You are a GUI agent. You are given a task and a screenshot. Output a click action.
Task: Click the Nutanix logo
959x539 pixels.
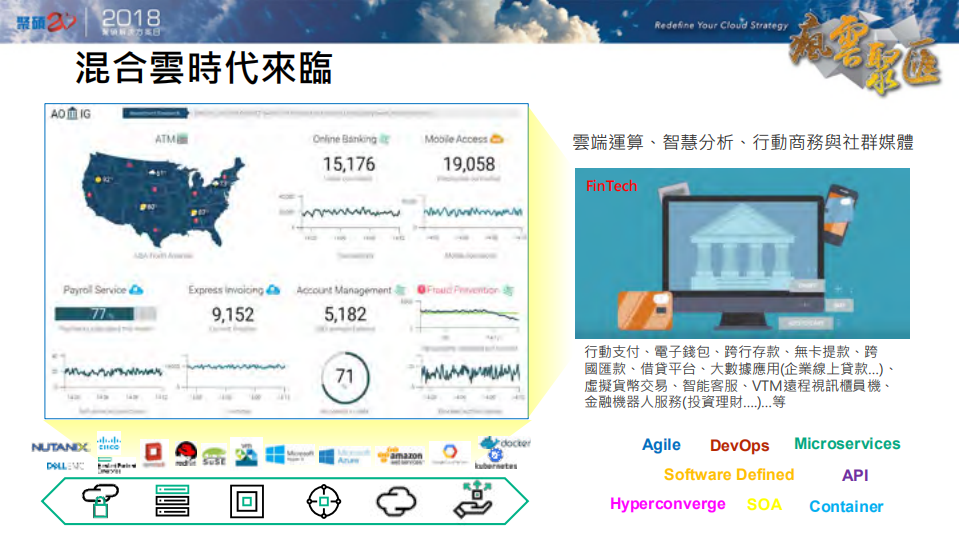point(60,447)
